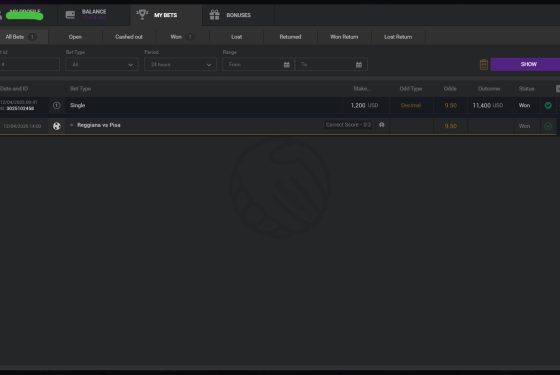
Task: Click the yellow clipboard icon beside Show
Action: click(484, 65)
